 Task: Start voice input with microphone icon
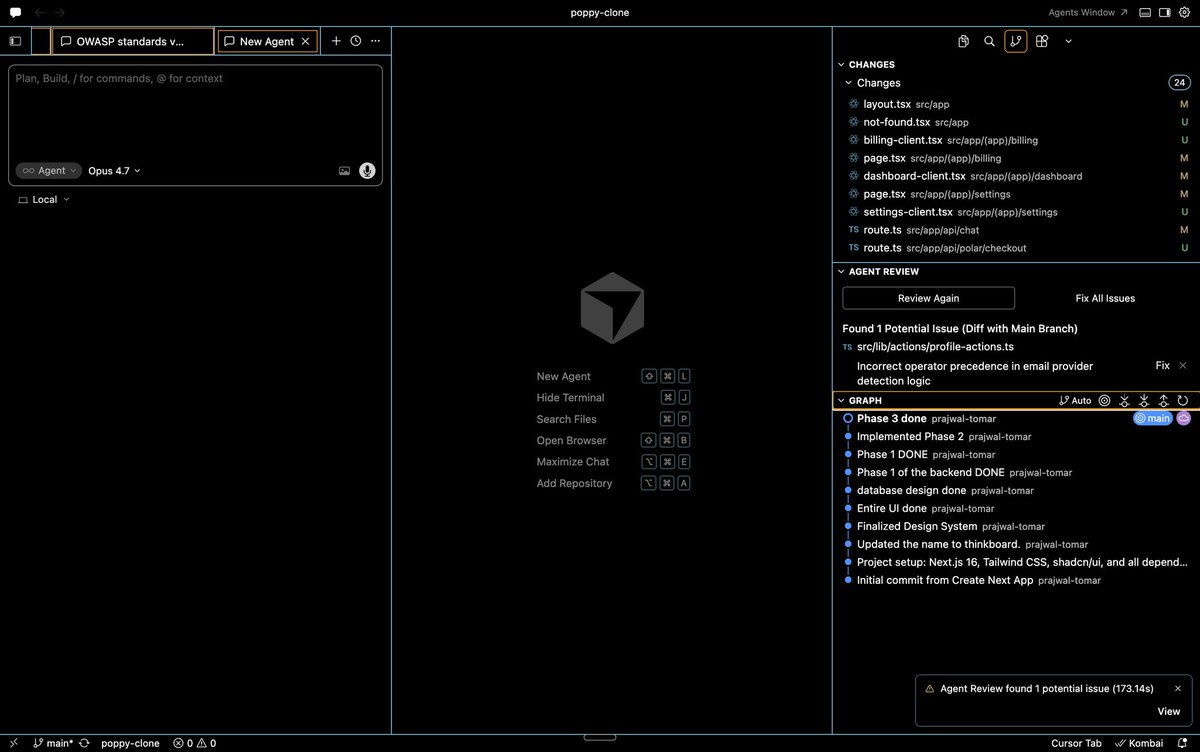(367, 171)
